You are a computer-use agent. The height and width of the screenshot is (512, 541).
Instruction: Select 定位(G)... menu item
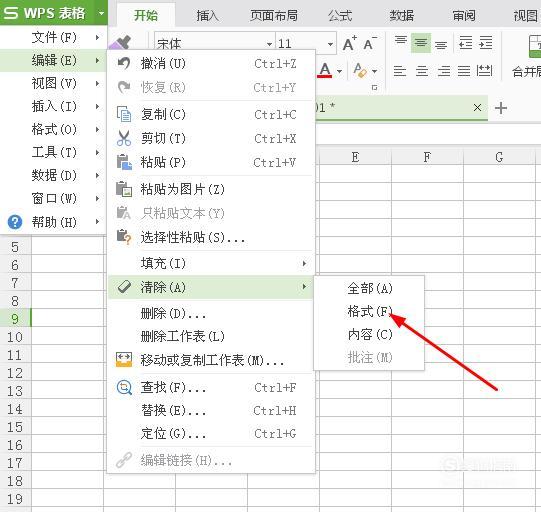tap(211, 433)
